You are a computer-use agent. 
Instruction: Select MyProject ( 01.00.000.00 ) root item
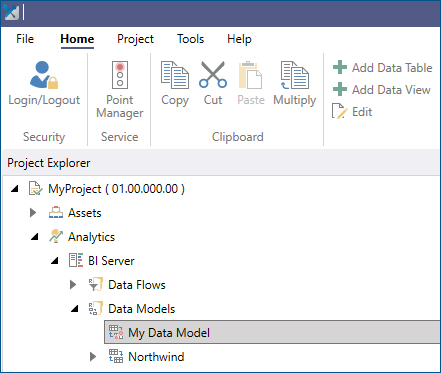coord(116,189)
